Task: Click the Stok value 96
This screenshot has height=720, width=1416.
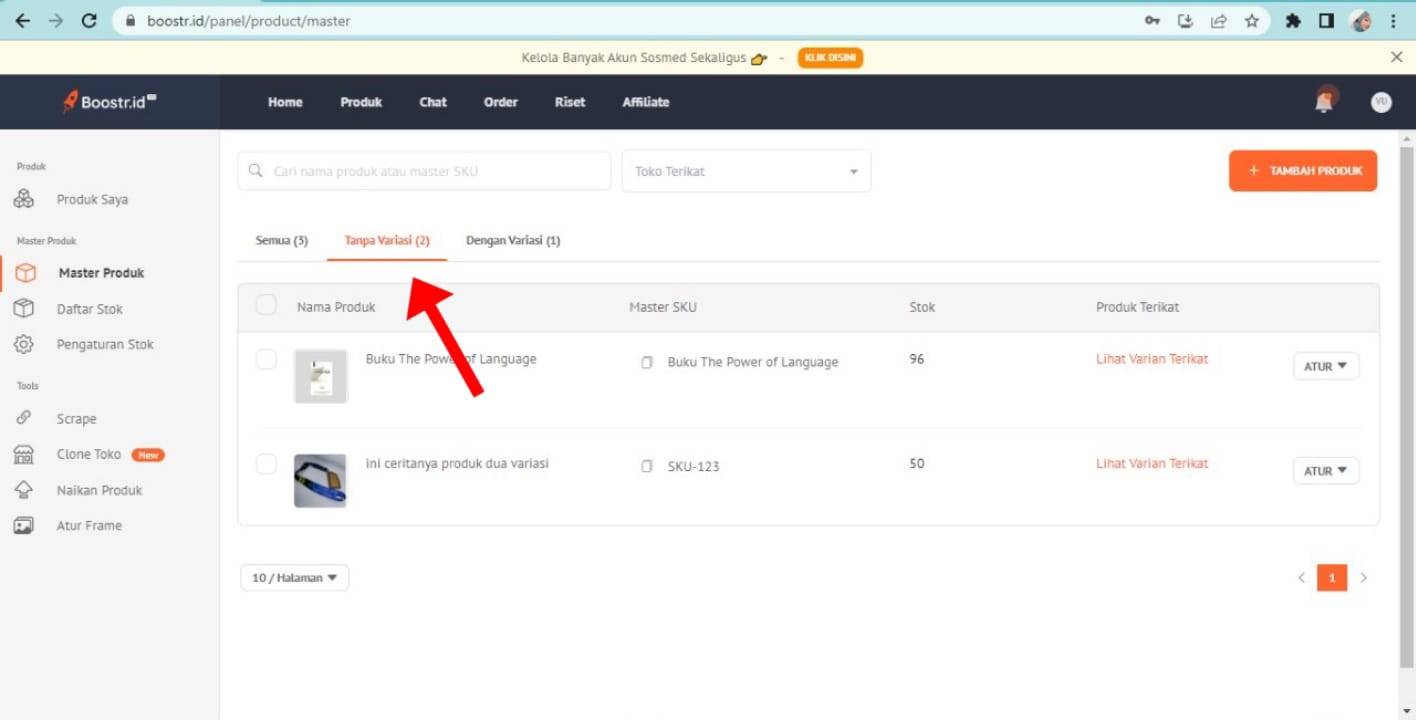Action: pos(917,359)
